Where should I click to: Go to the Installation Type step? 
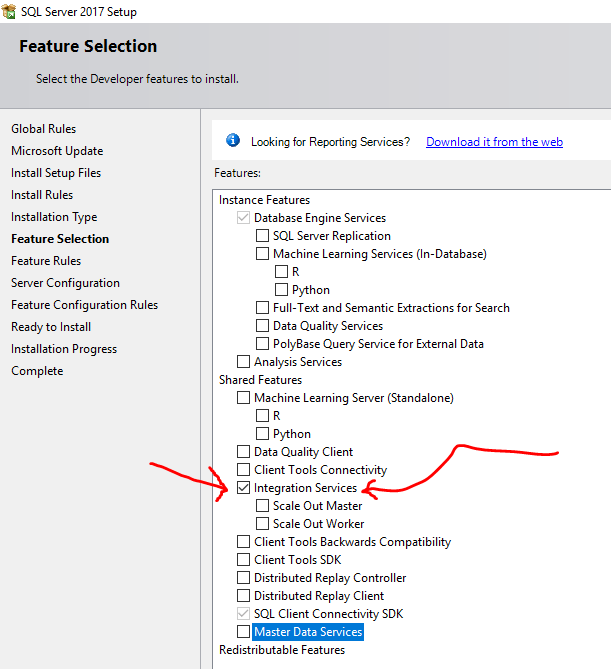point(54,217)
